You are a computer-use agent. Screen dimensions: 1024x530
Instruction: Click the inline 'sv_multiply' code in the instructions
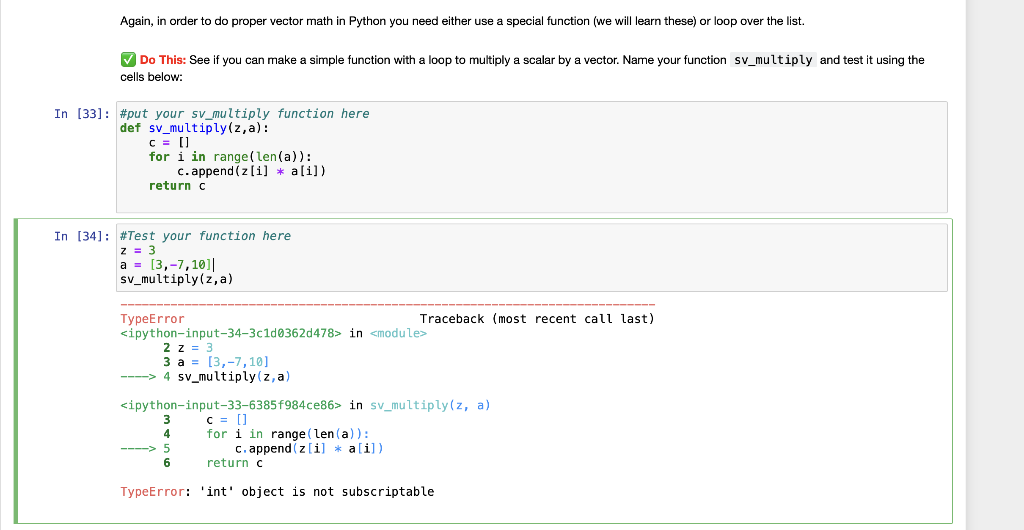(x=773, y=60)
